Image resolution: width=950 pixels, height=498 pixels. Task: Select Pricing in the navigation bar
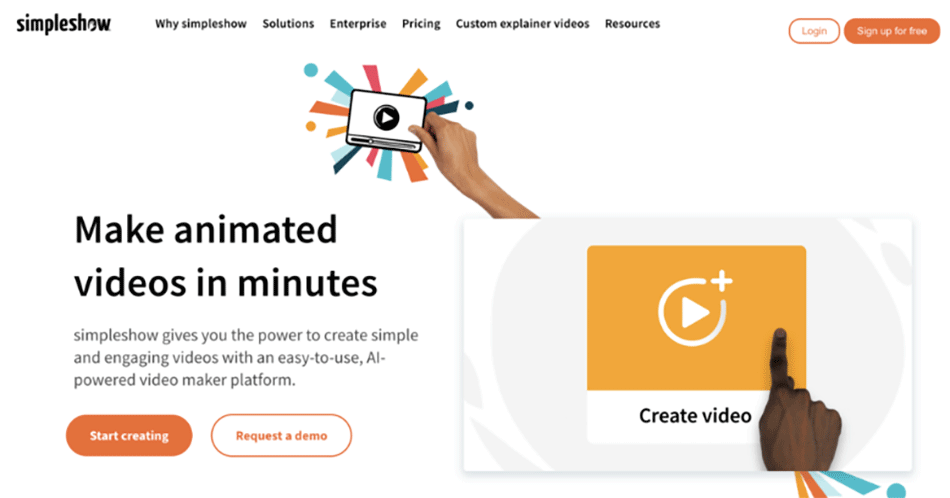tap(421, 24)
